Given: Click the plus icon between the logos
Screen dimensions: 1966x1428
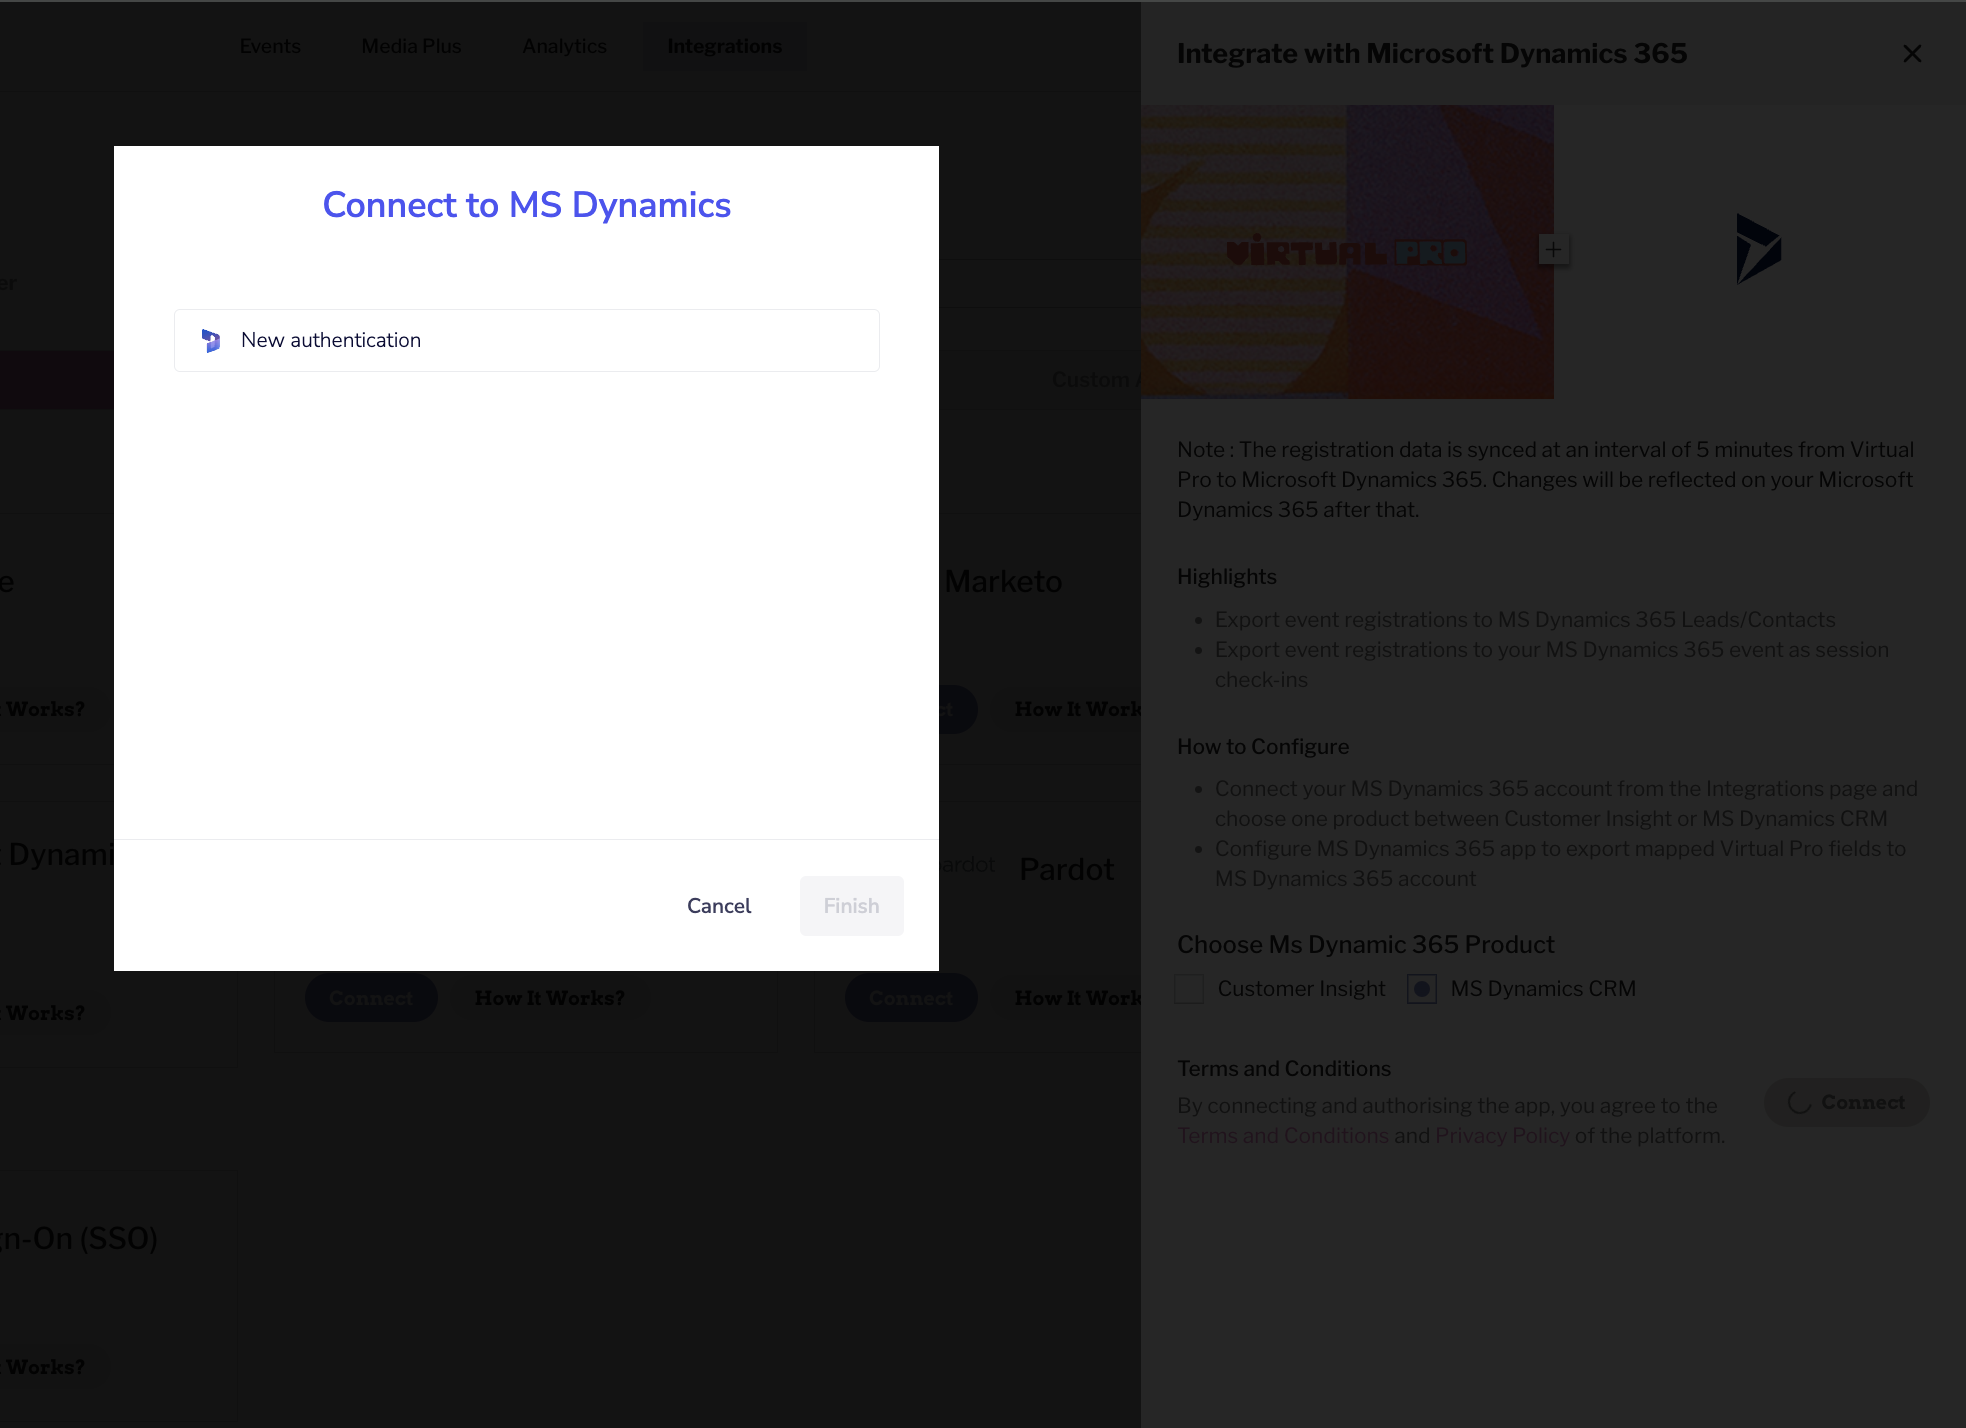Looking at the screenshot, I should (1553, 249).
